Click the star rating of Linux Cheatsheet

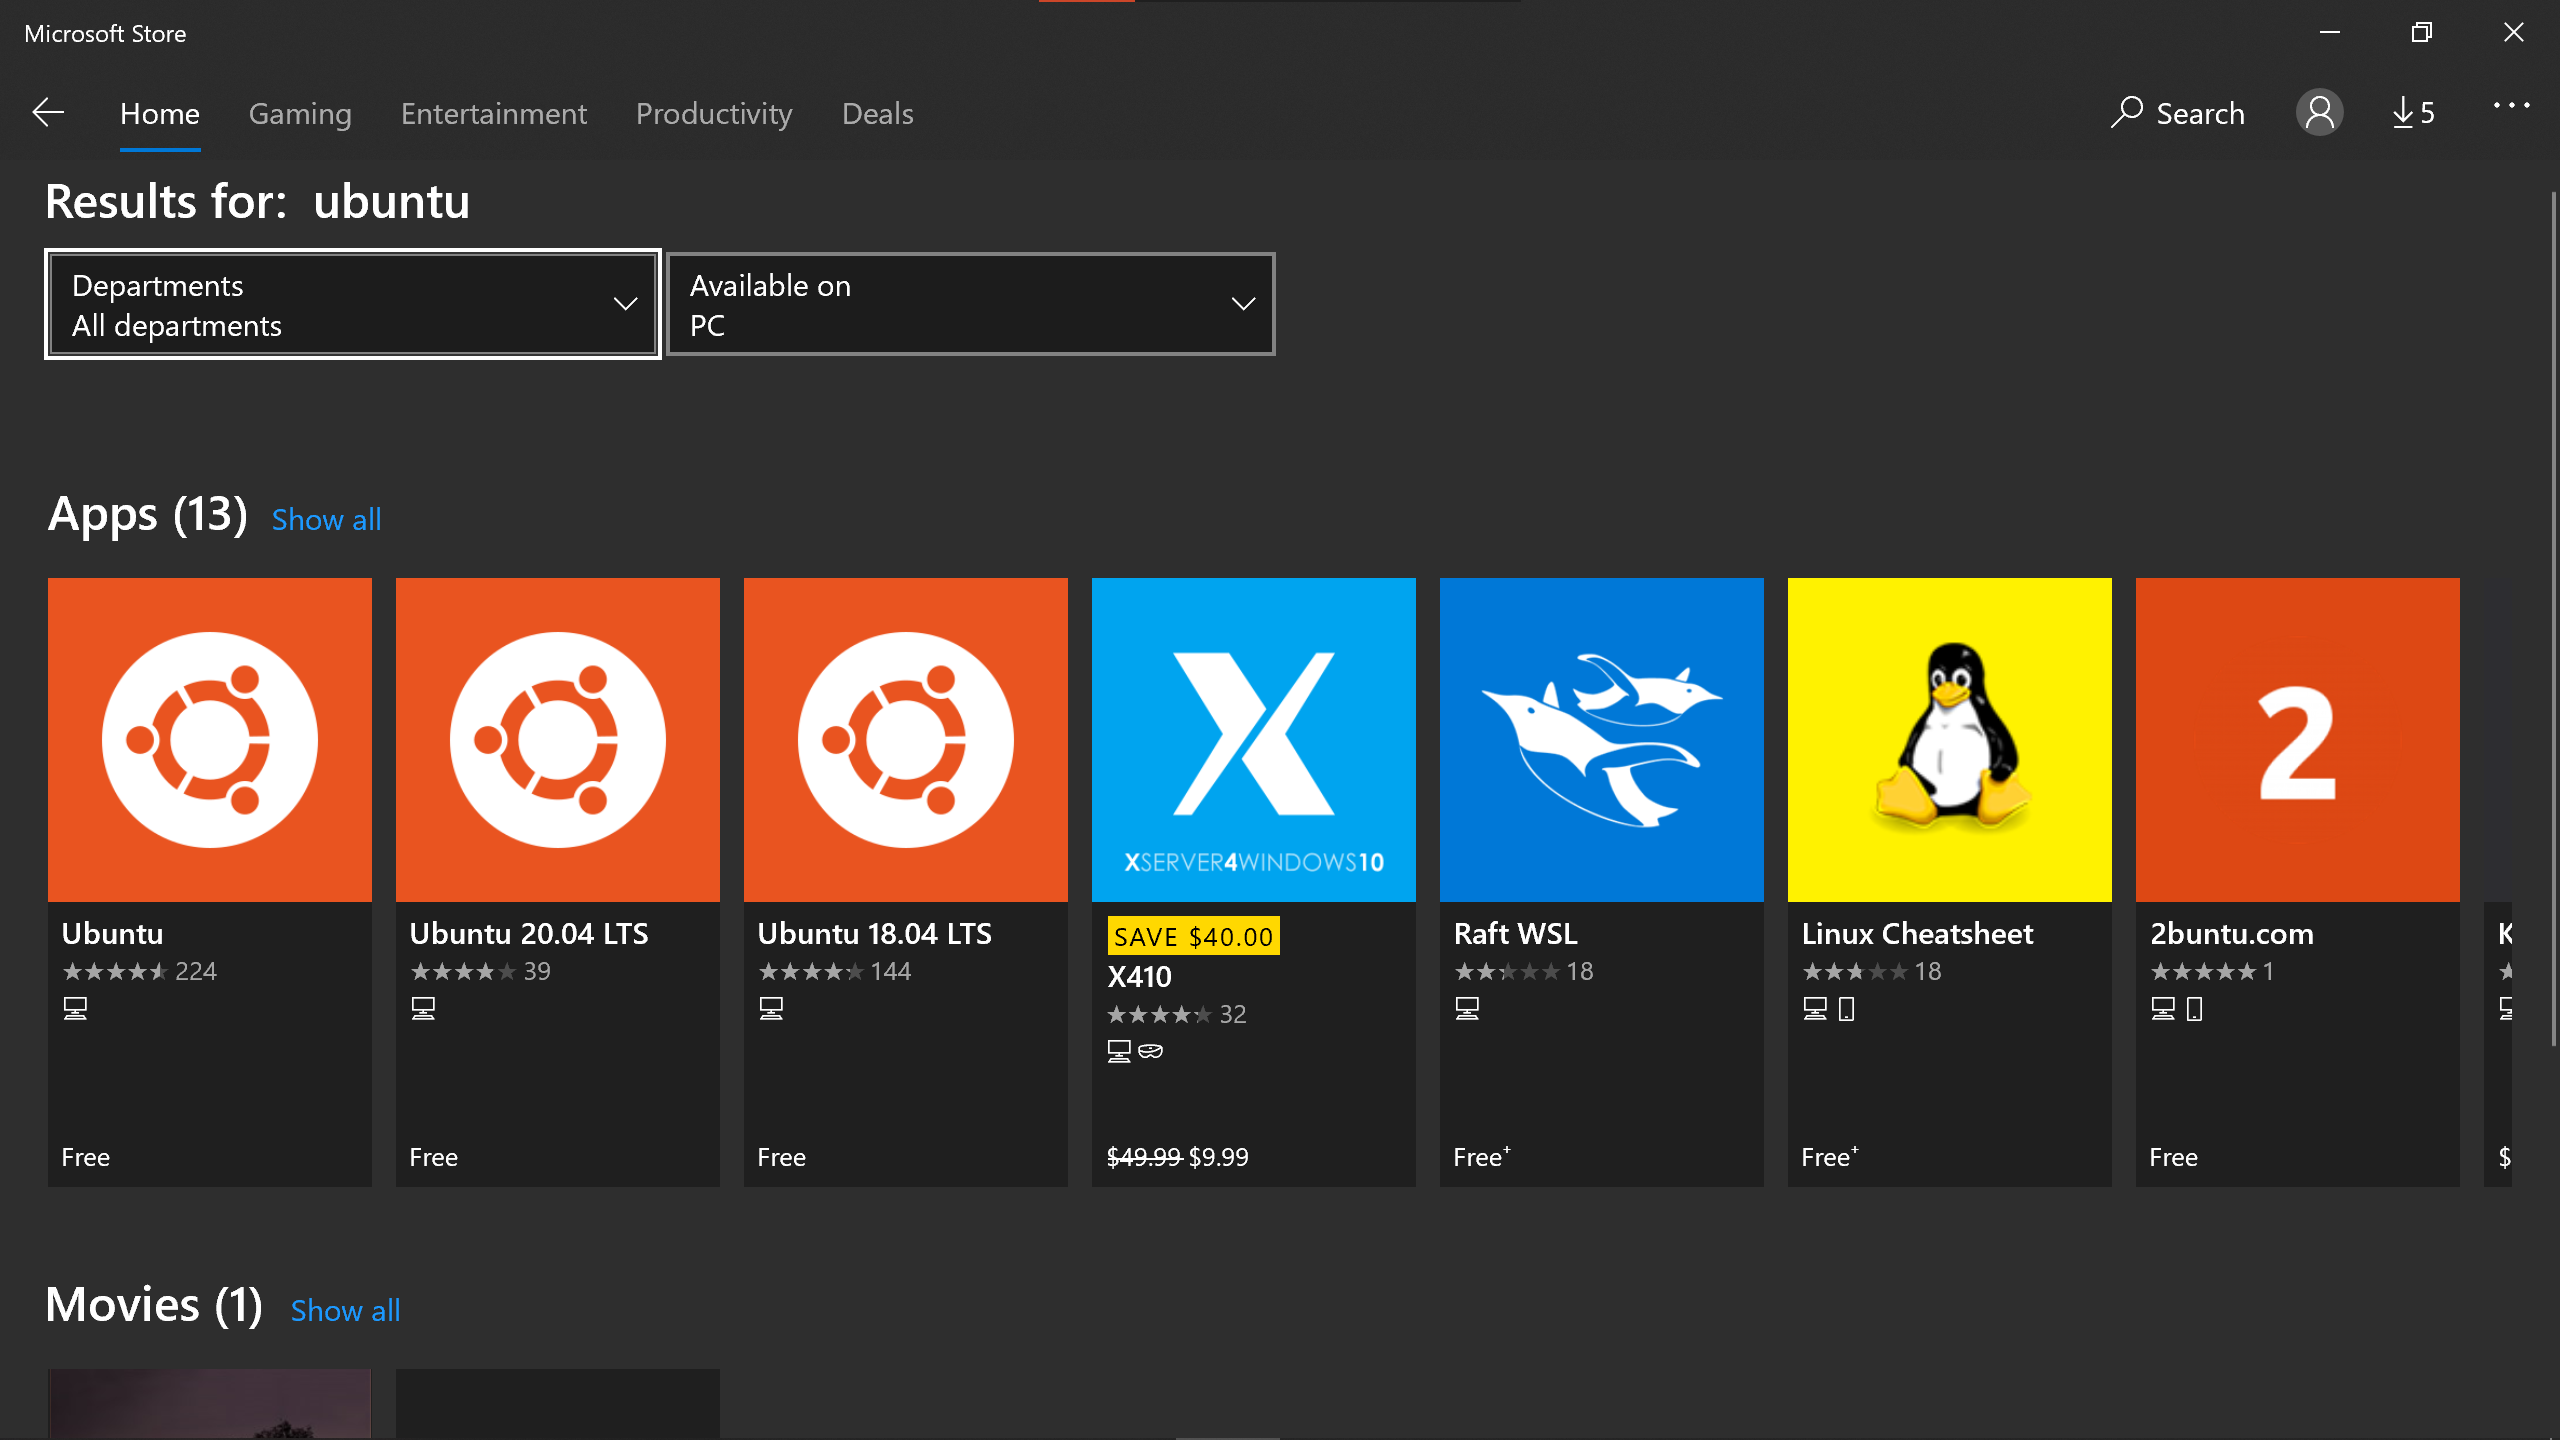[1855, 971]
